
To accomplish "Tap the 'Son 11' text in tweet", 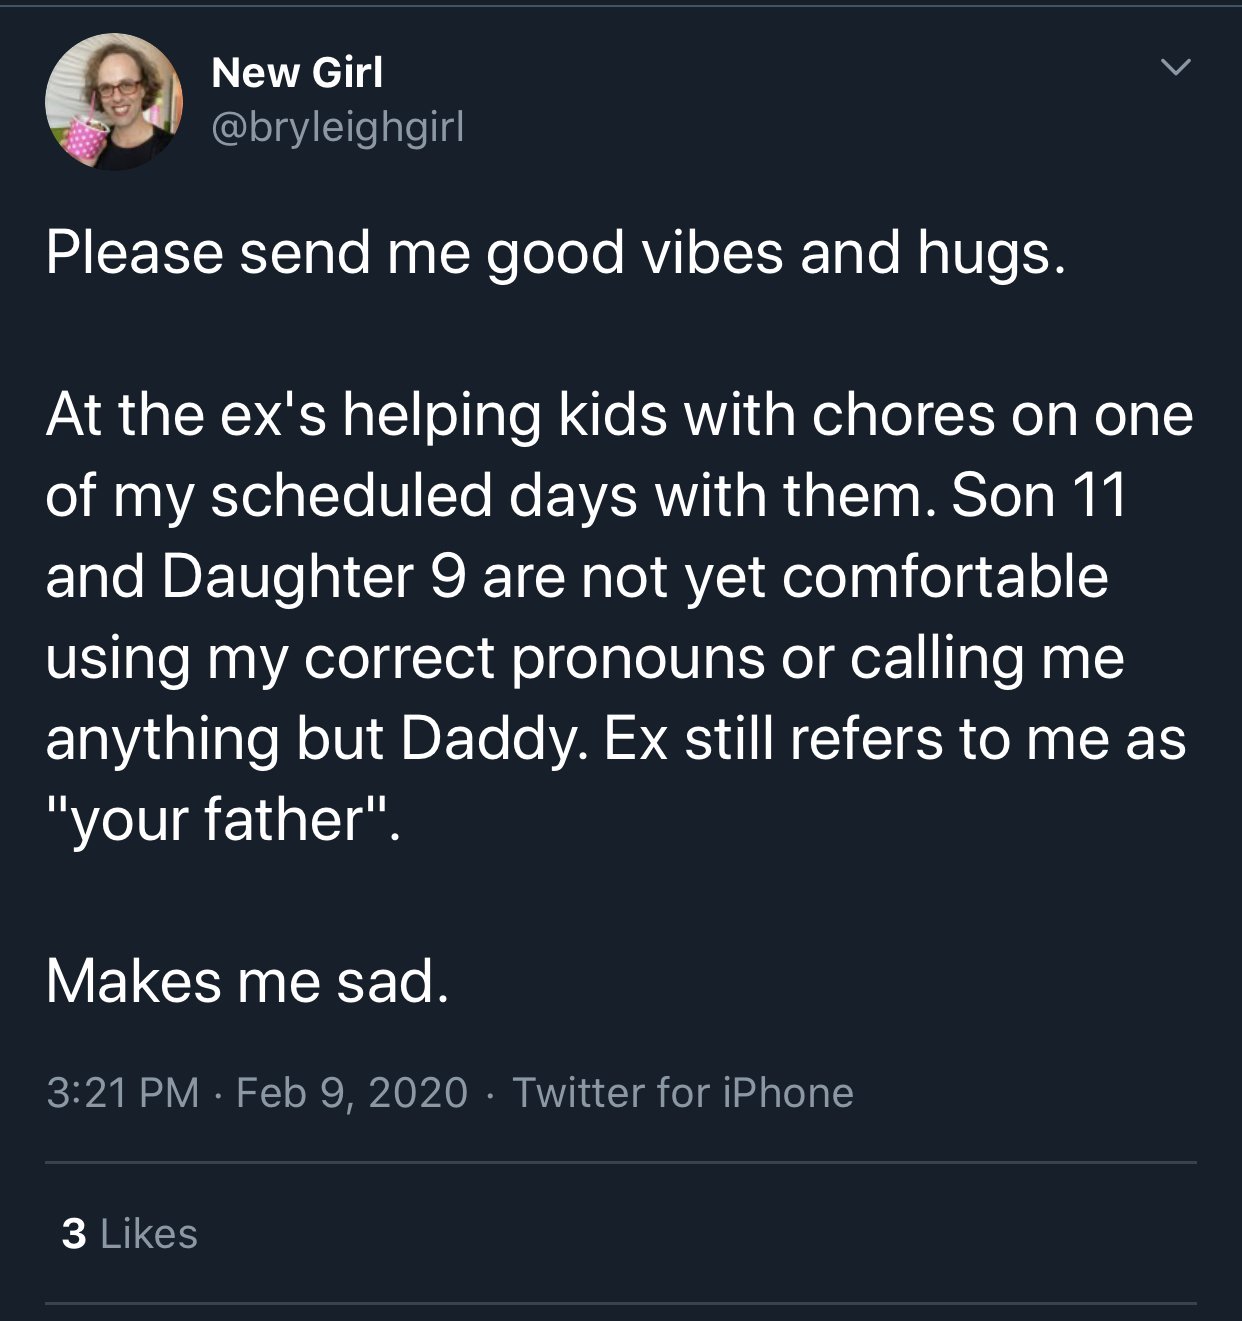I will (x=1039, y=495).
